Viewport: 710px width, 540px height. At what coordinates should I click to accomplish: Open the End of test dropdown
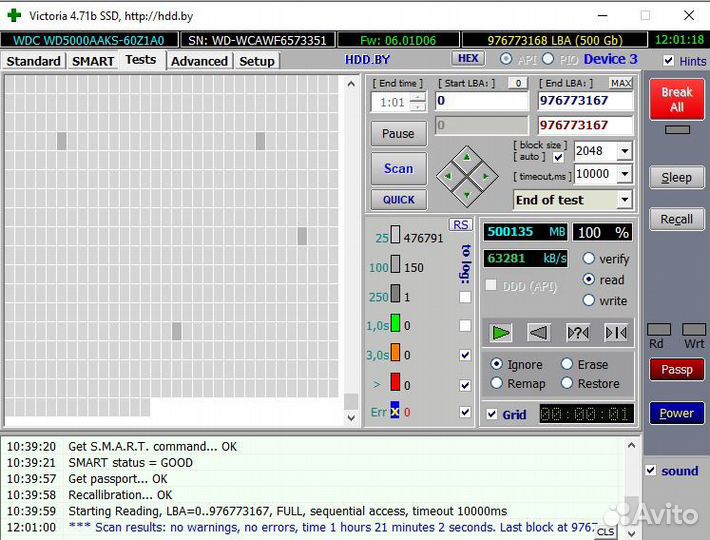click(x=625, y=199)
